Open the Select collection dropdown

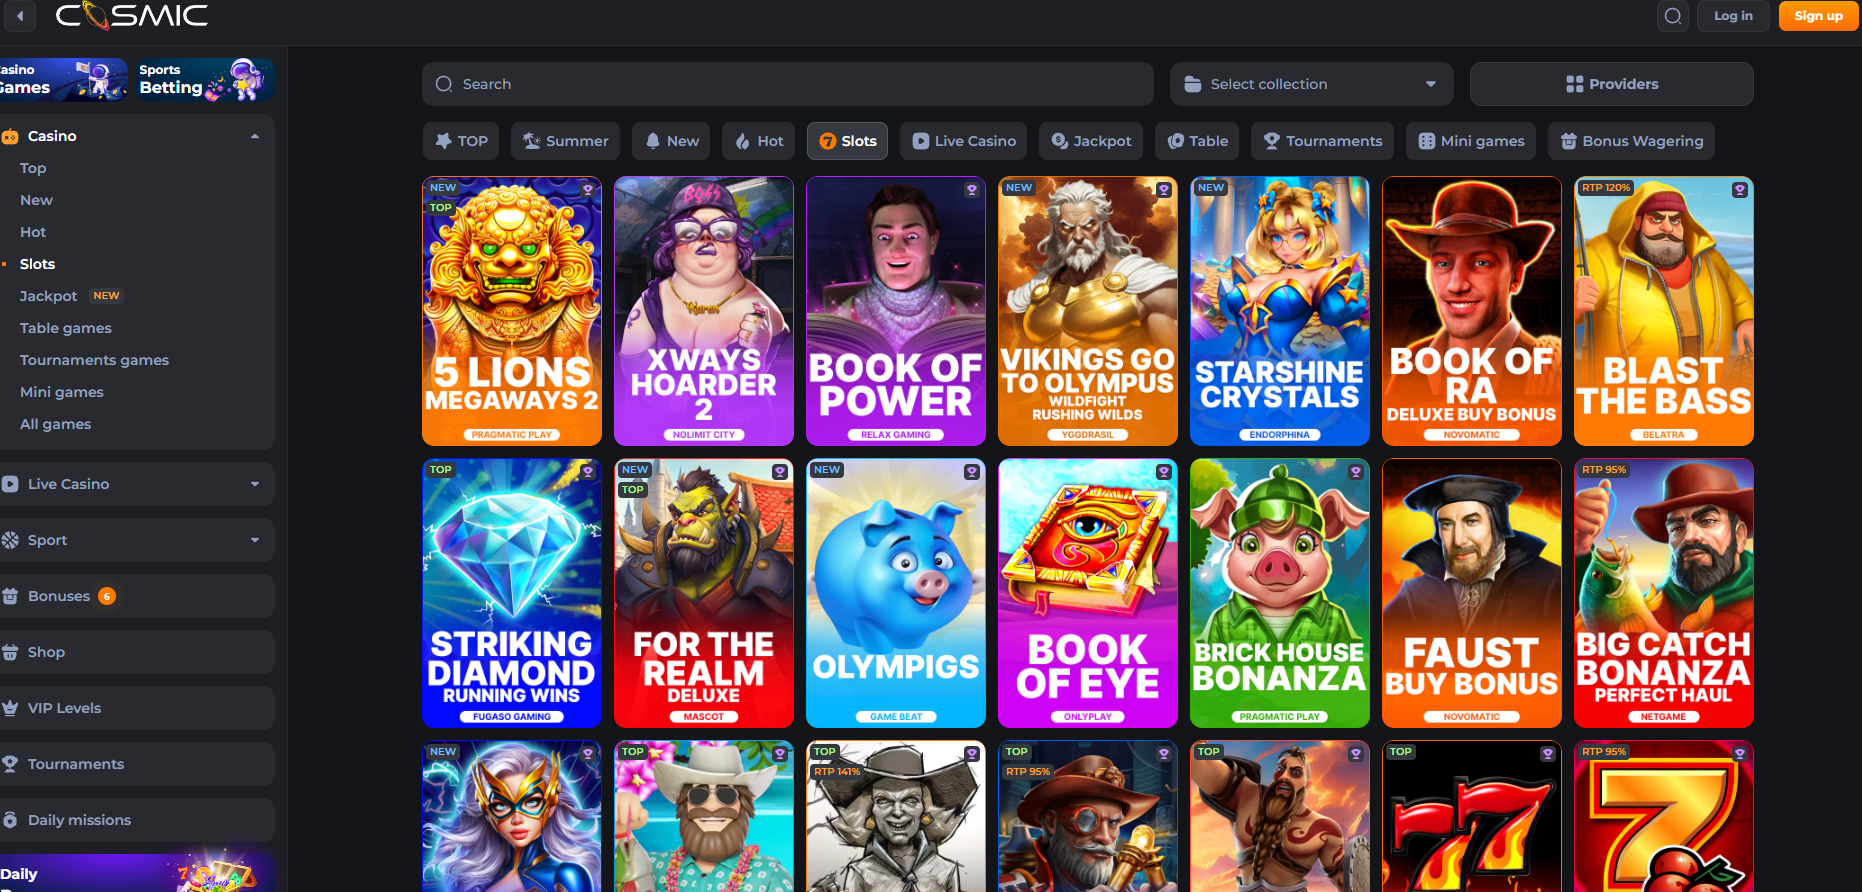(1312, 84)
